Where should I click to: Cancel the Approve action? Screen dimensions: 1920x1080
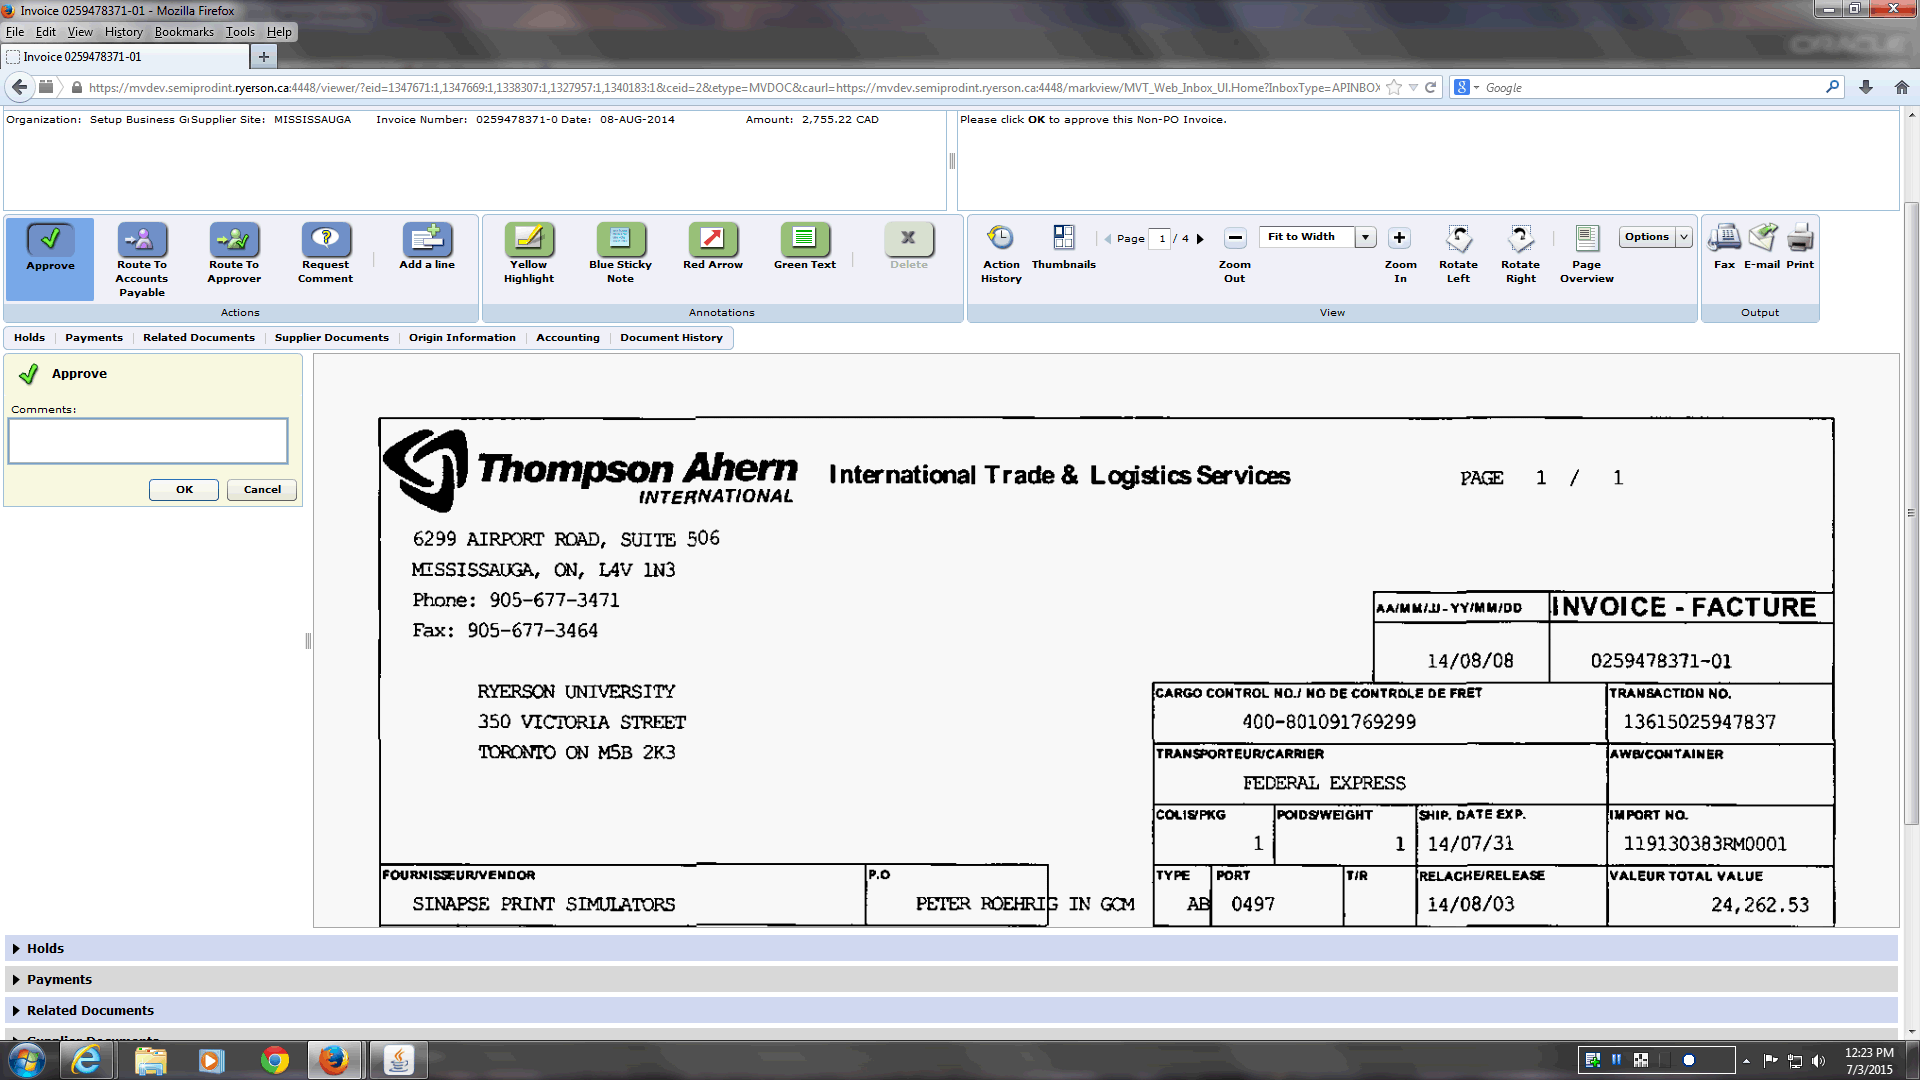coord(262,490)
